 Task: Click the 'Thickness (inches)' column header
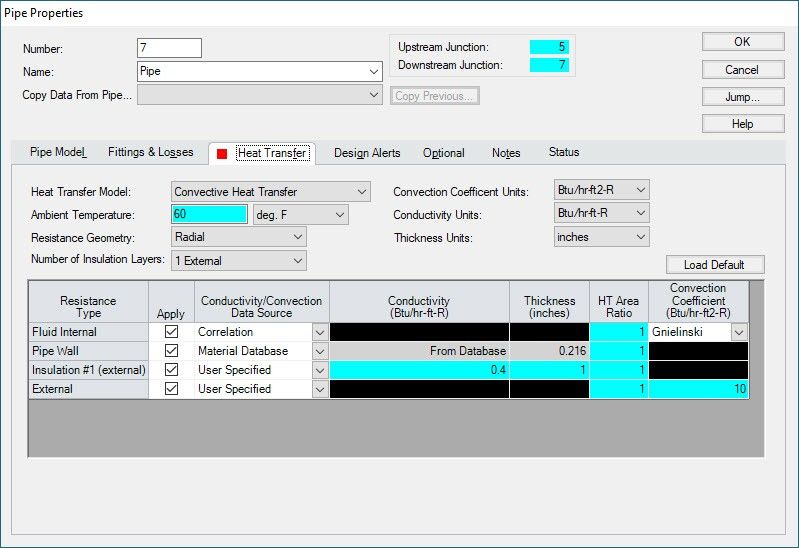click(x=549, y=302)
